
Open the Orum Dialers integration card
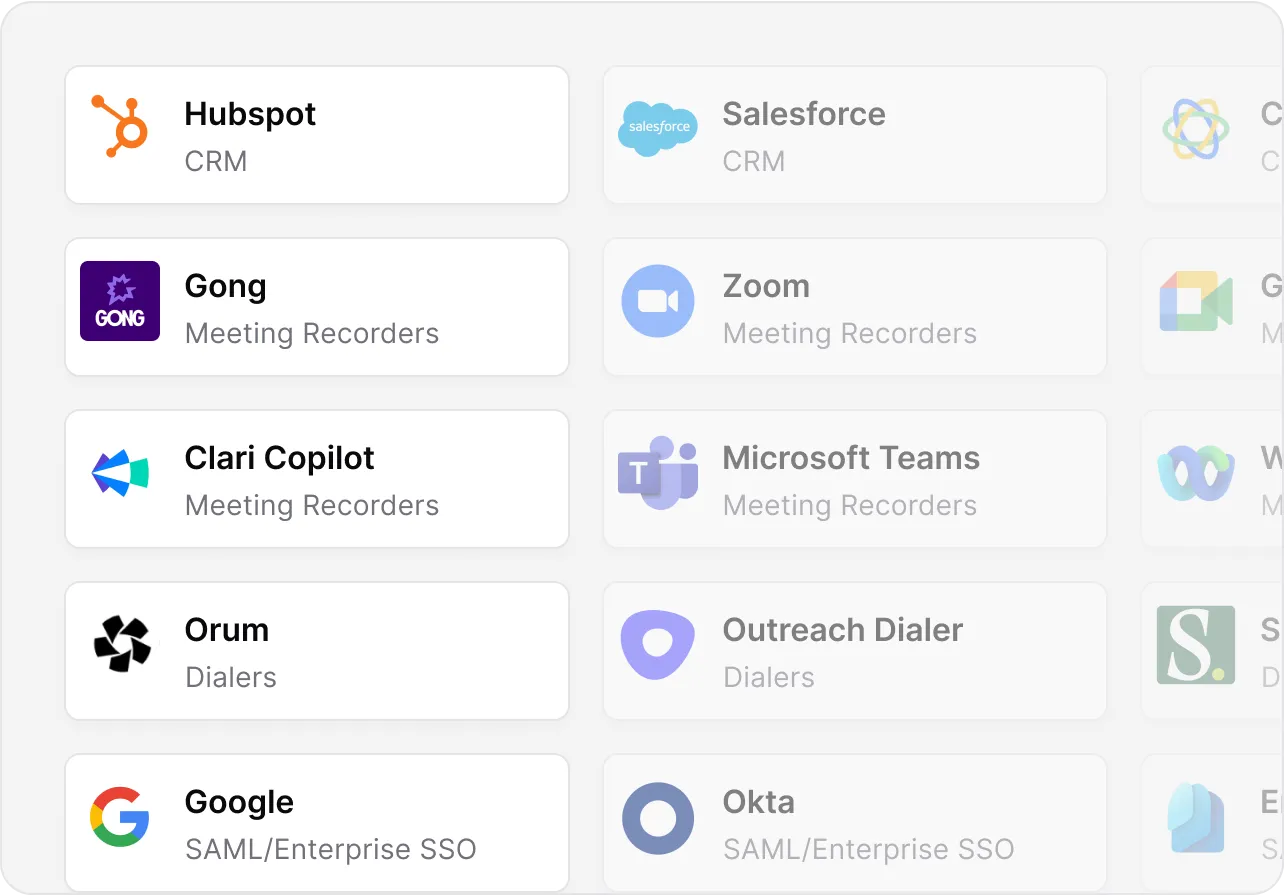[x=317, y=651]
